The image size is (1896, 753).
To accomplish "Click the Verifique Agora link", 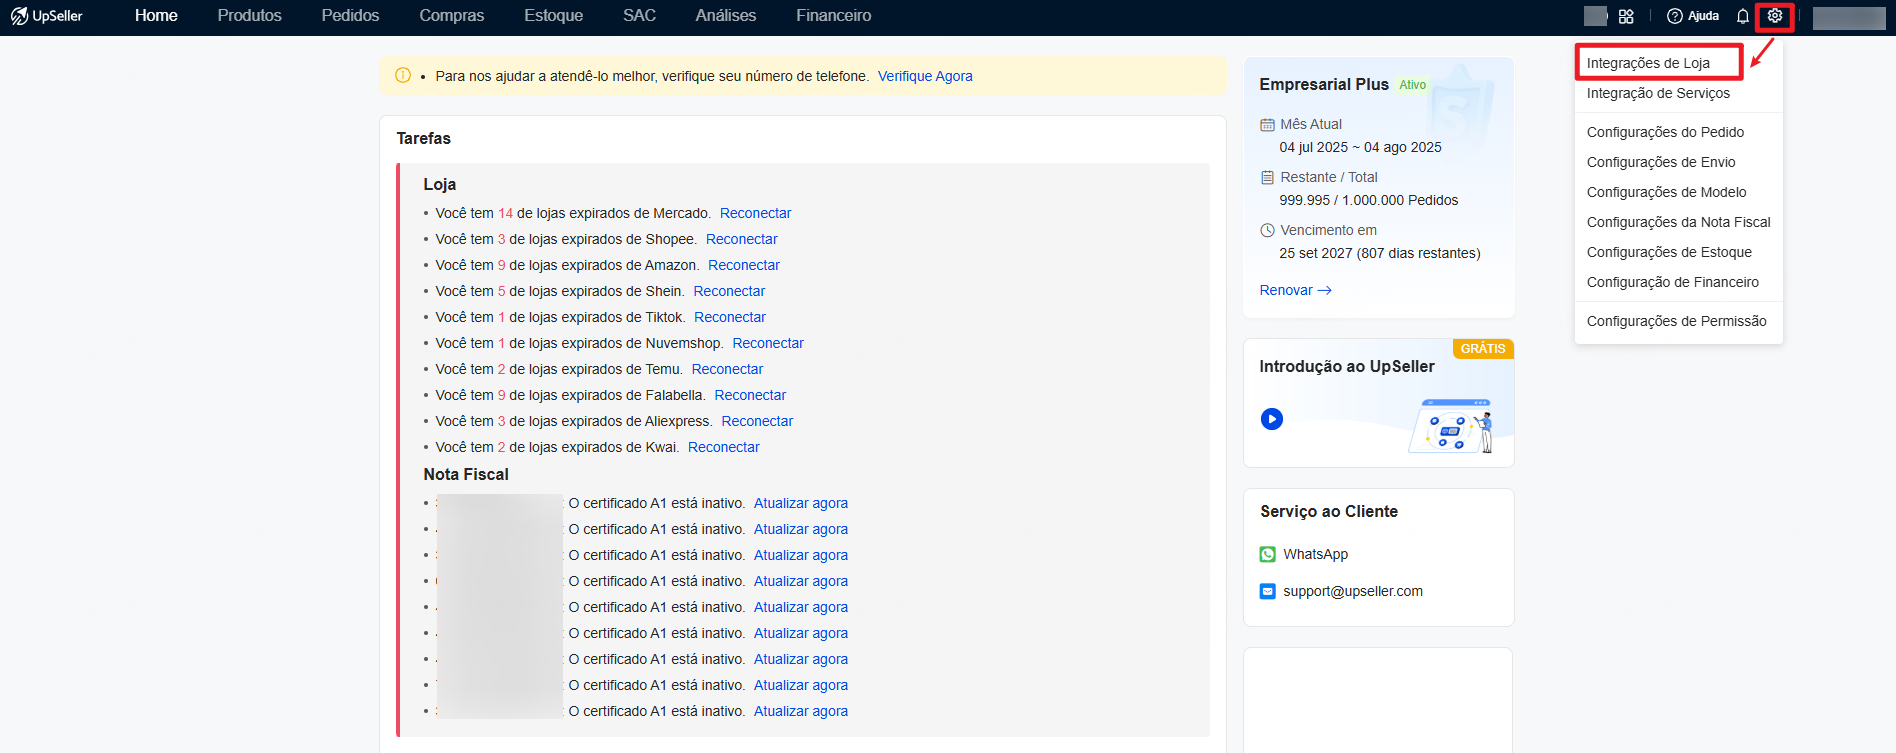I will tap(925, 76).
